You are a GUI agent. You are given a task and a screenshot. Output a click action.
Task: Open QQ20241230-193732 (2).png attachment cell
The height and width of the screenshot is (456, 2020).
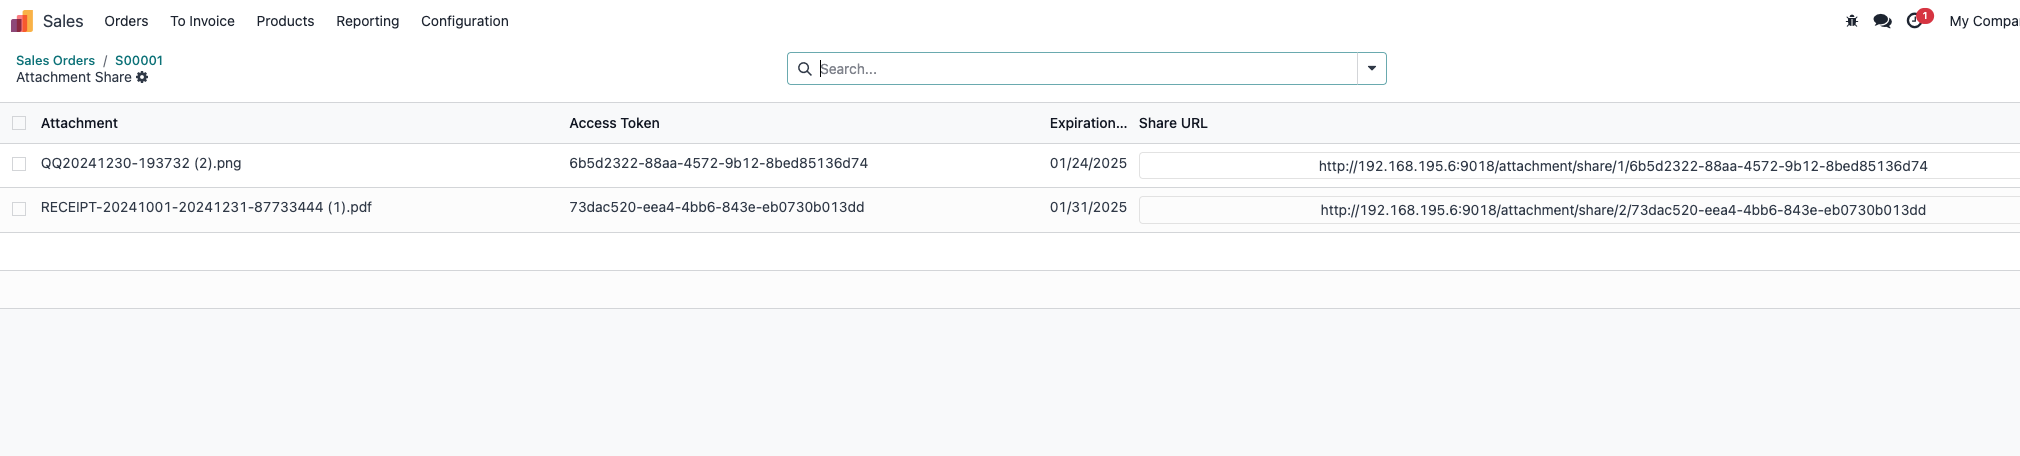(x=141, y=163)
